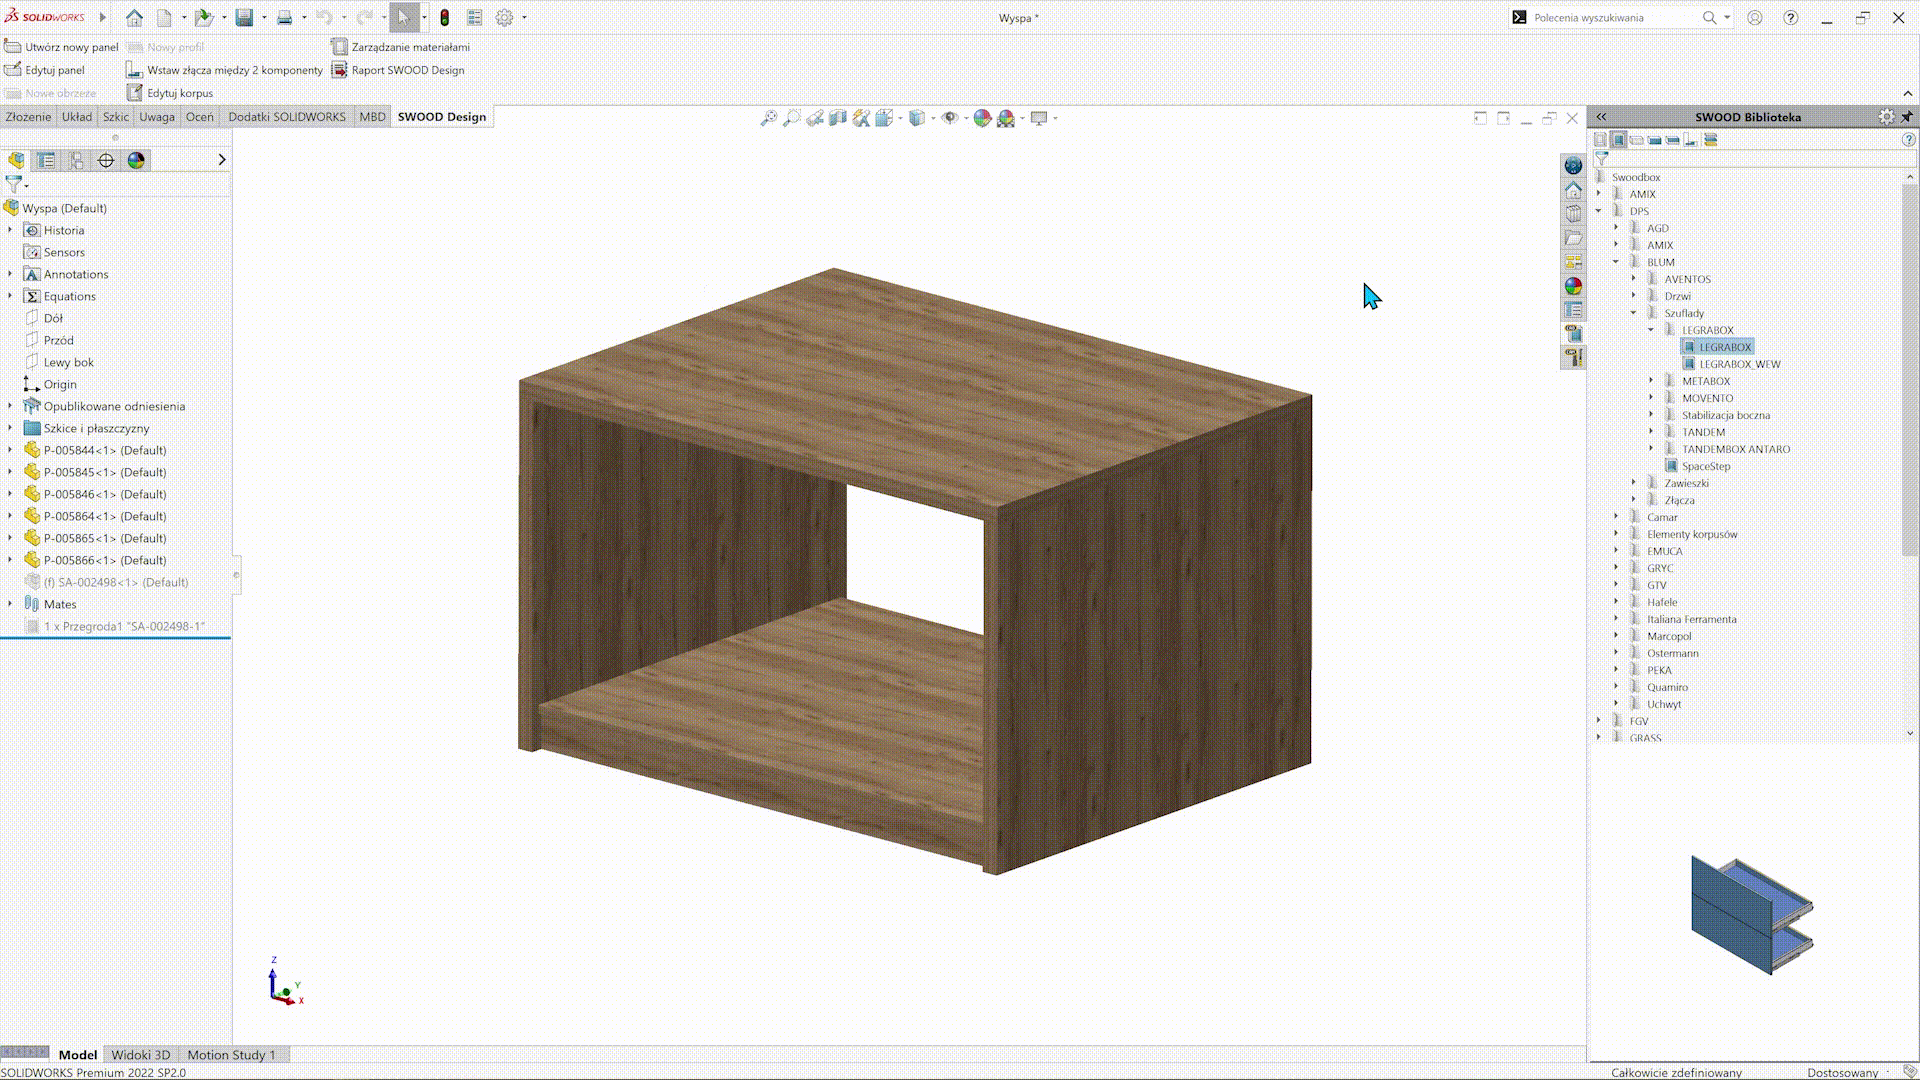Open the Dodatki SOLIDWORKS tab

pyautogui.click(x=287, y=116)
